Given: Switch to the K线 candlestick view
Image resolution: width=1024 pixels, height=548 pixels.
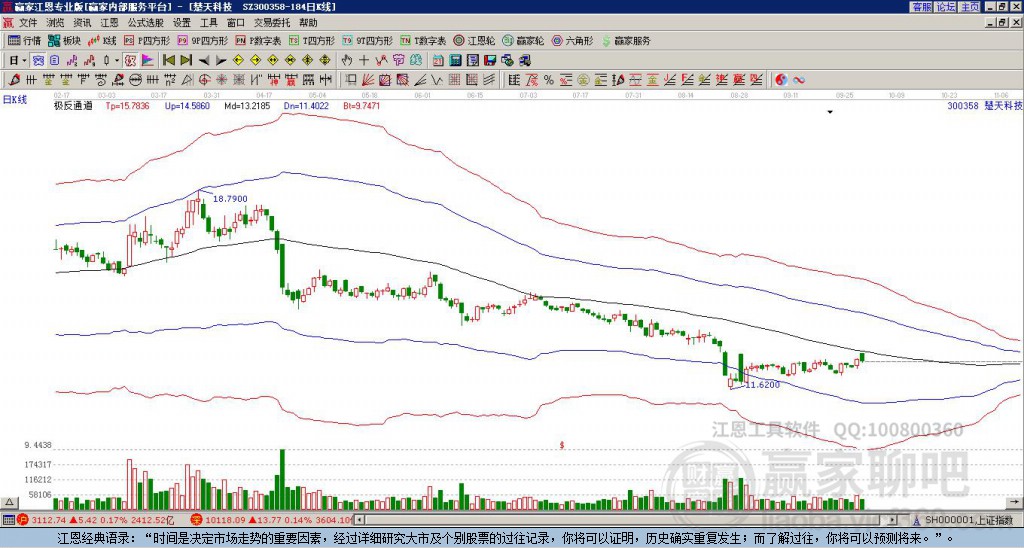Looking at the screenshot, I should (x=102, y=40).
